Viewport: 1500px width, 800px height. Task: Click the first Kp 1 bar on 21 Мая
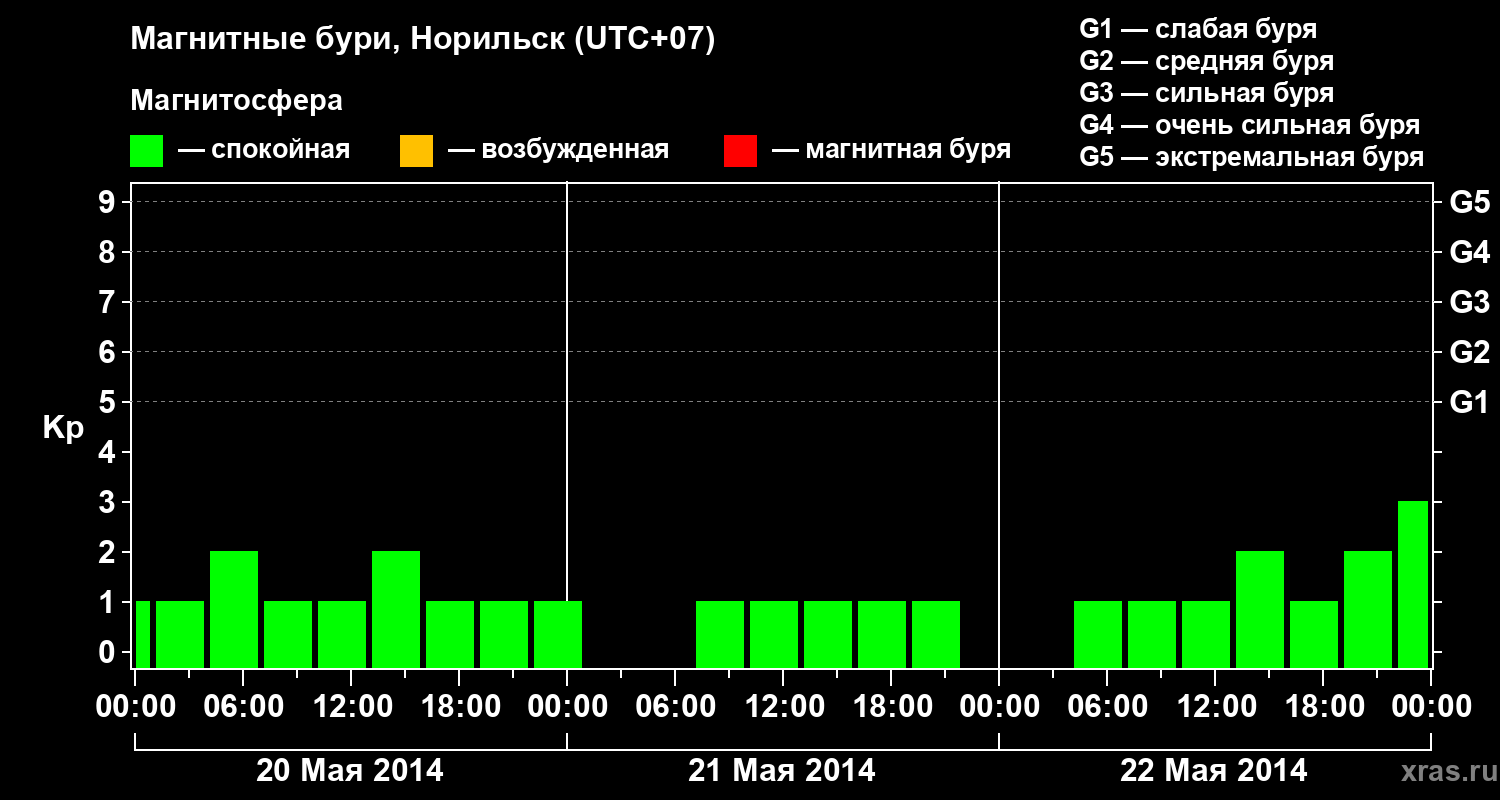(x=720, y=634)
